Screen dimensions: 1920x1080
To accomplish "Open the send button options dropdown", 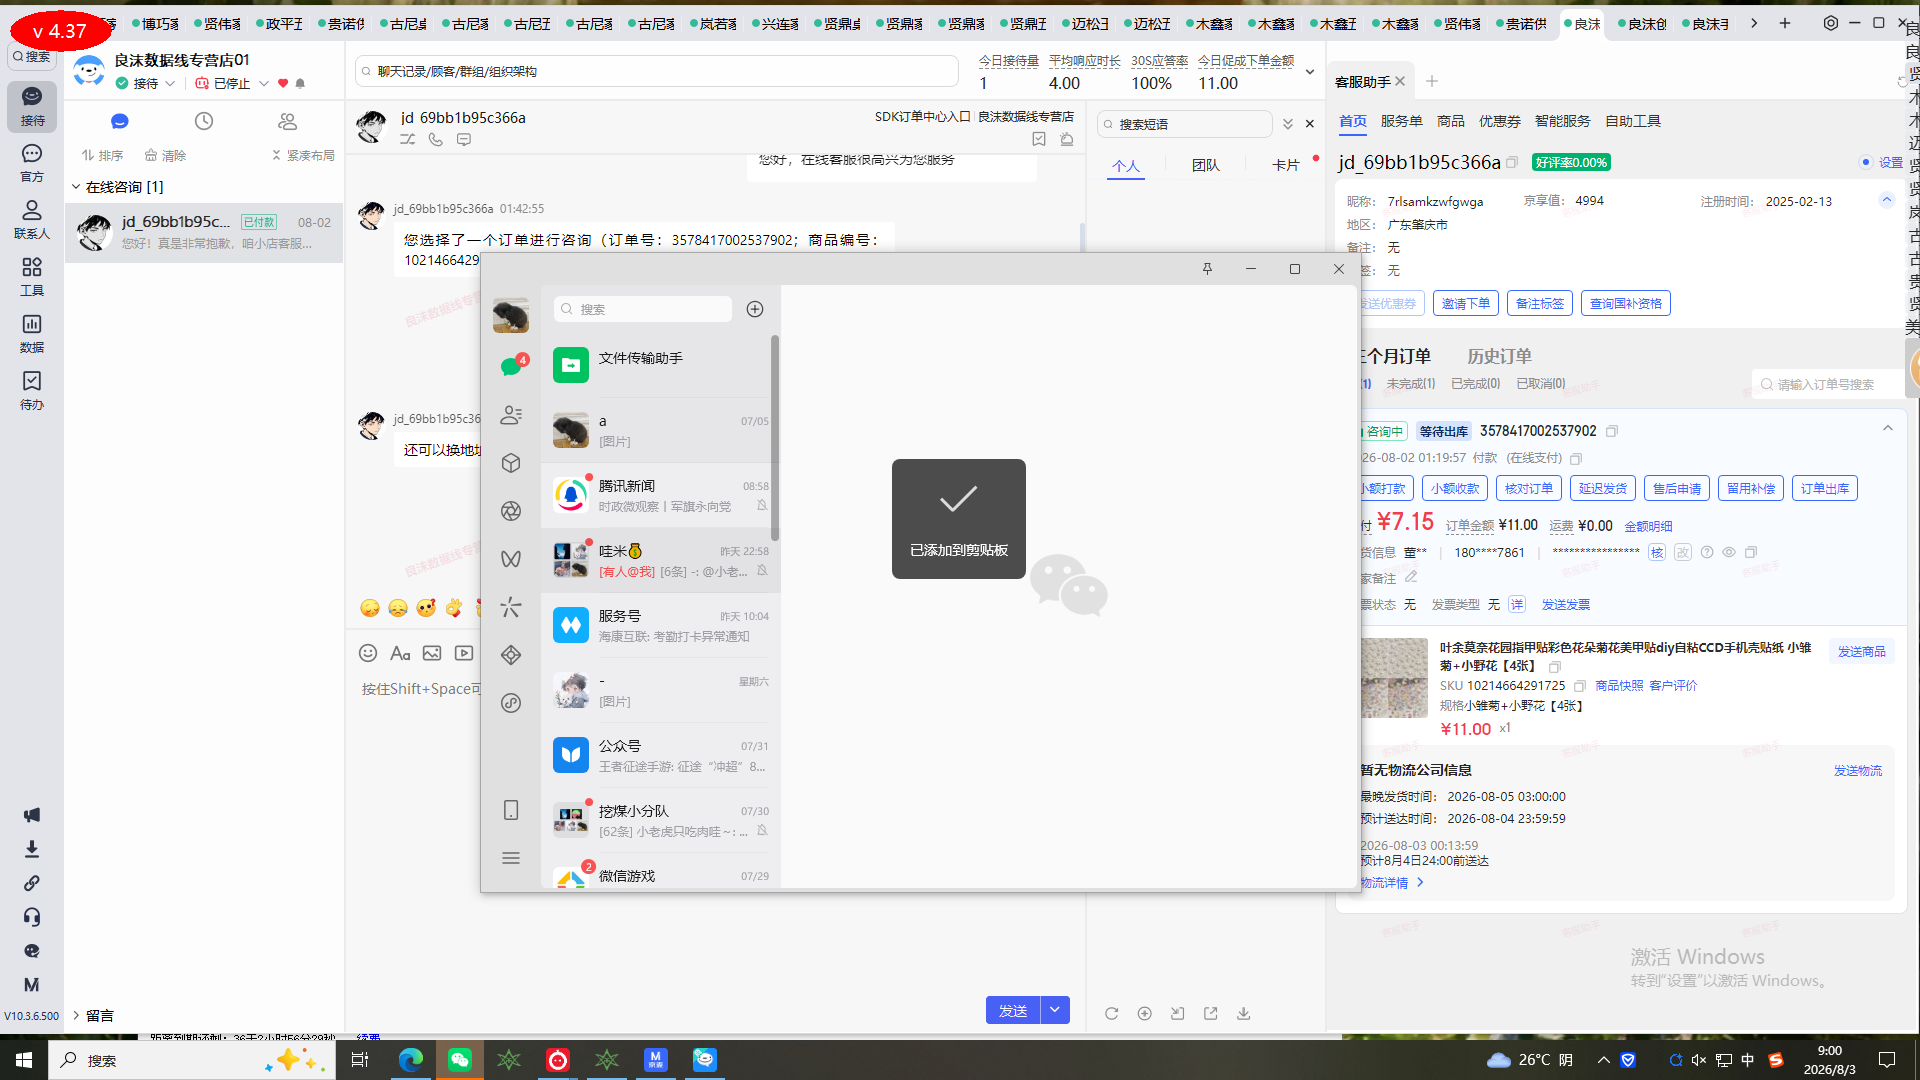I will [x=1056, y=1010].
